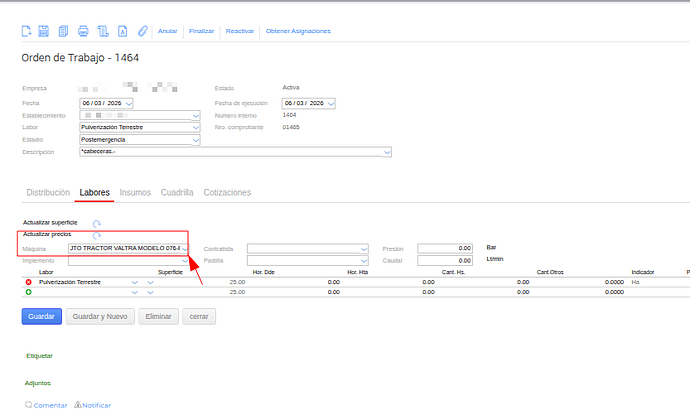Expand the Contratista dropdown
This screenshot has height=419, width=690.
tap(364, 248)
